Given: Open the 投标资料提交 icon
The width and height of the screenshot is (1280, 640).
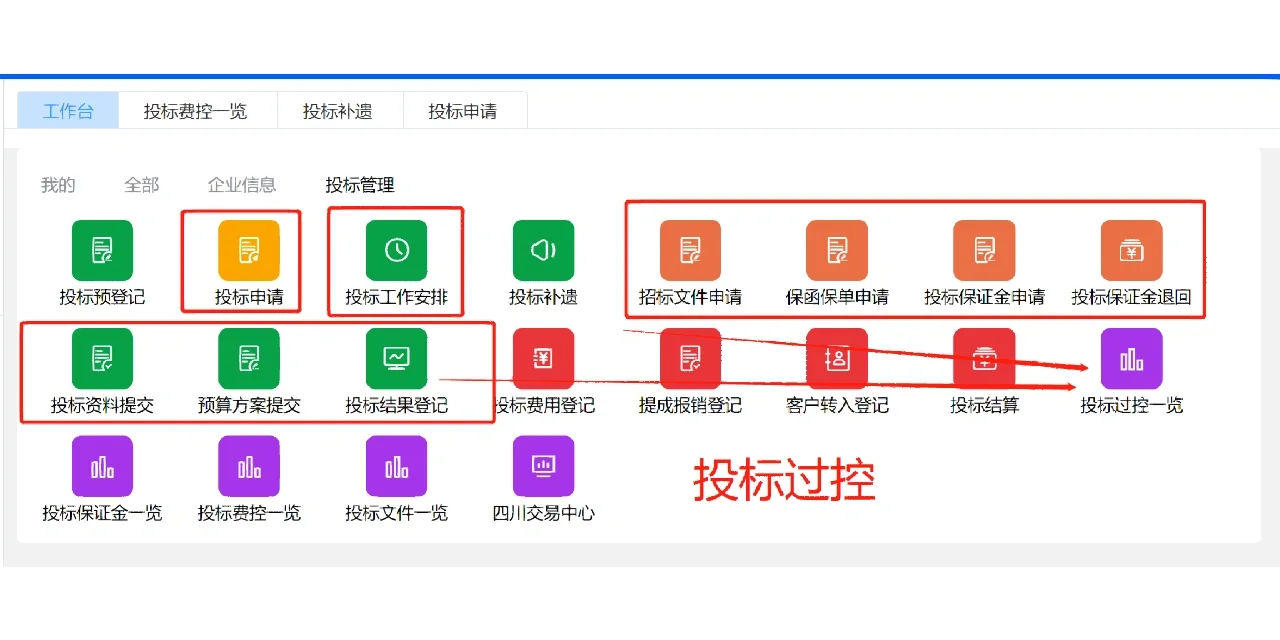Looking at the screenshot, I should coord(101,358).
